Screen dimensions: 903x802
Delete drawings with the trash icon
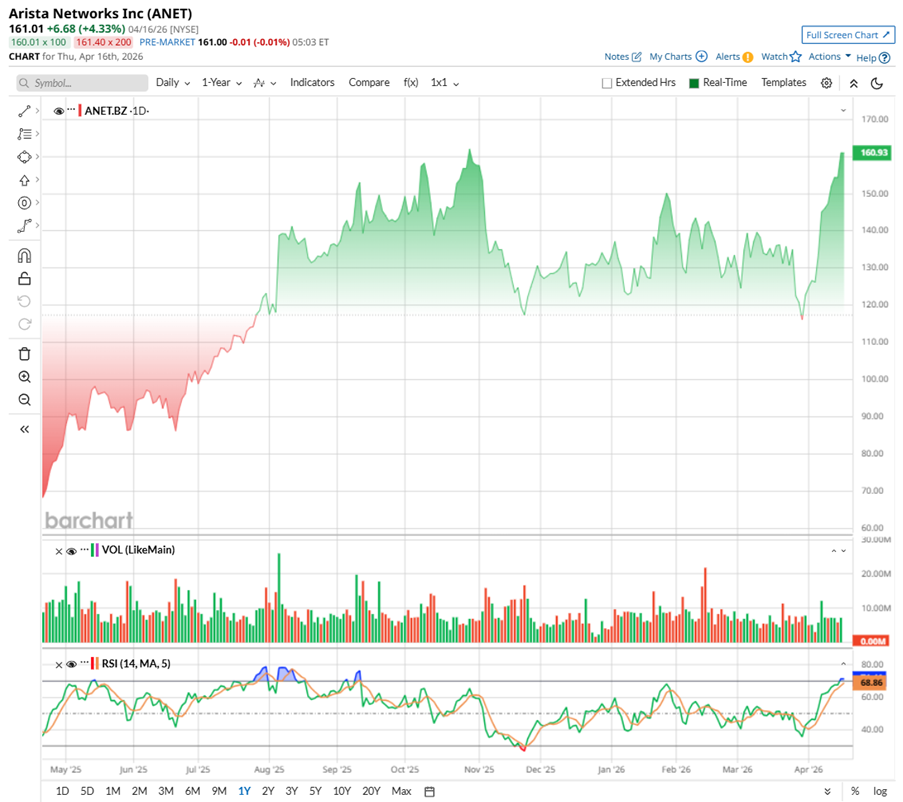[24, 353]
